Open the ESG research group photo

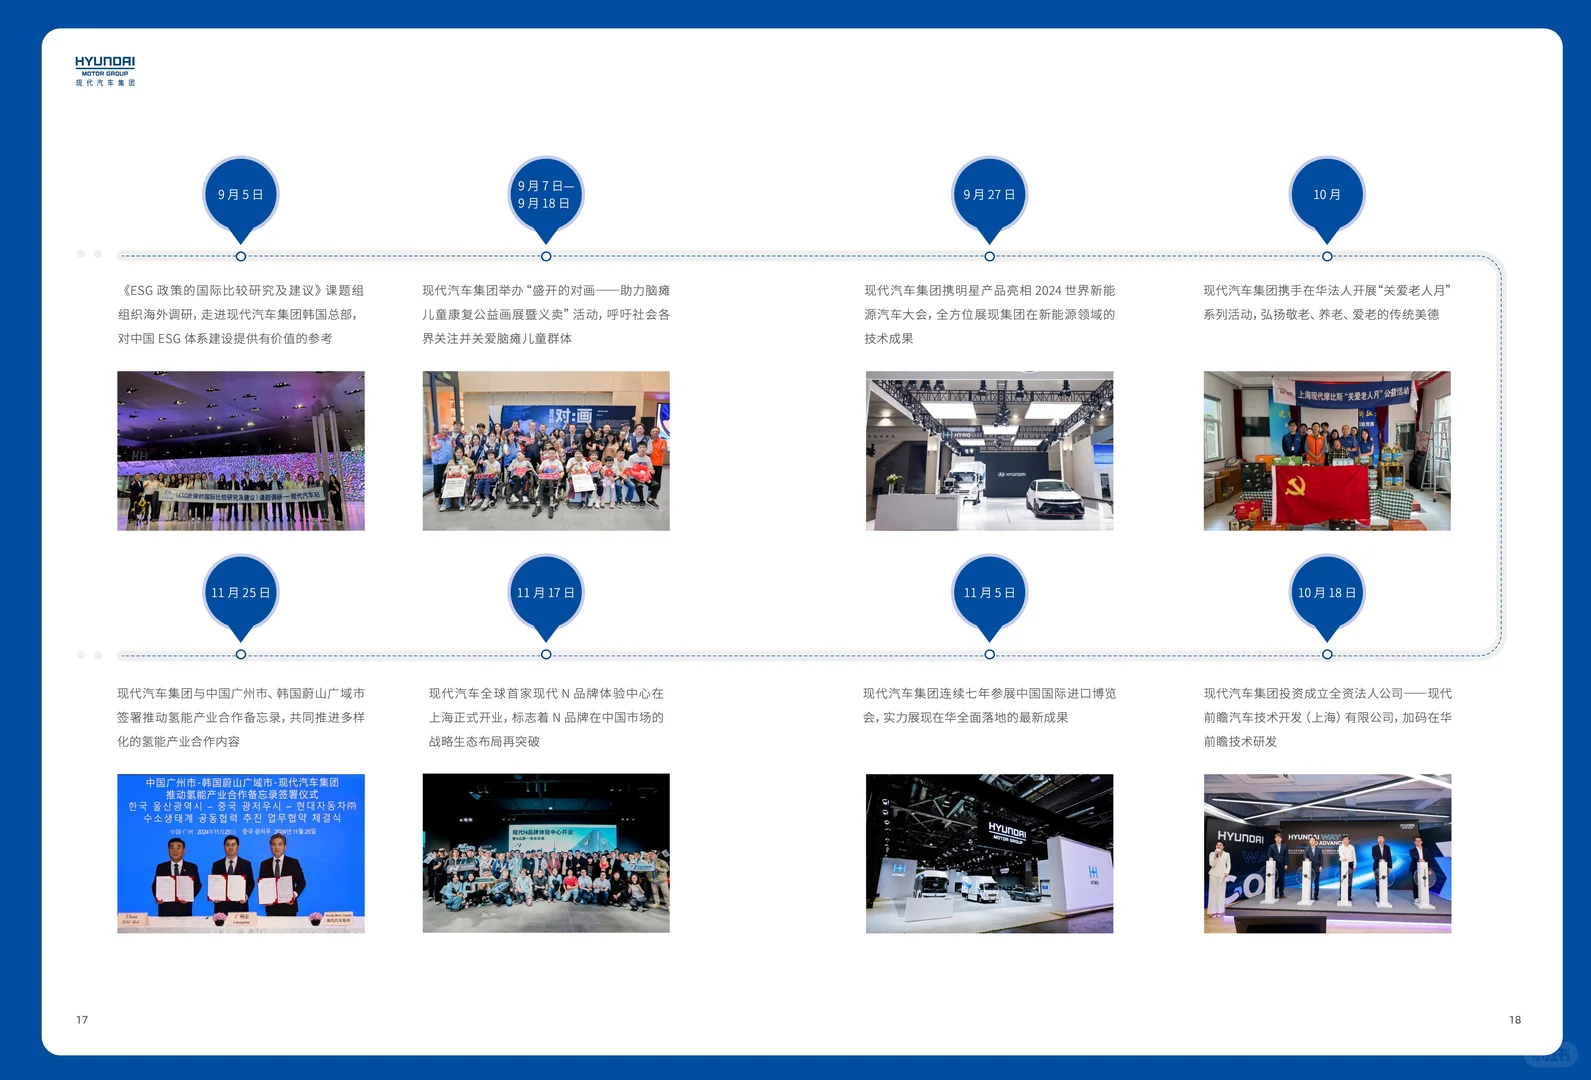point(241,451)
